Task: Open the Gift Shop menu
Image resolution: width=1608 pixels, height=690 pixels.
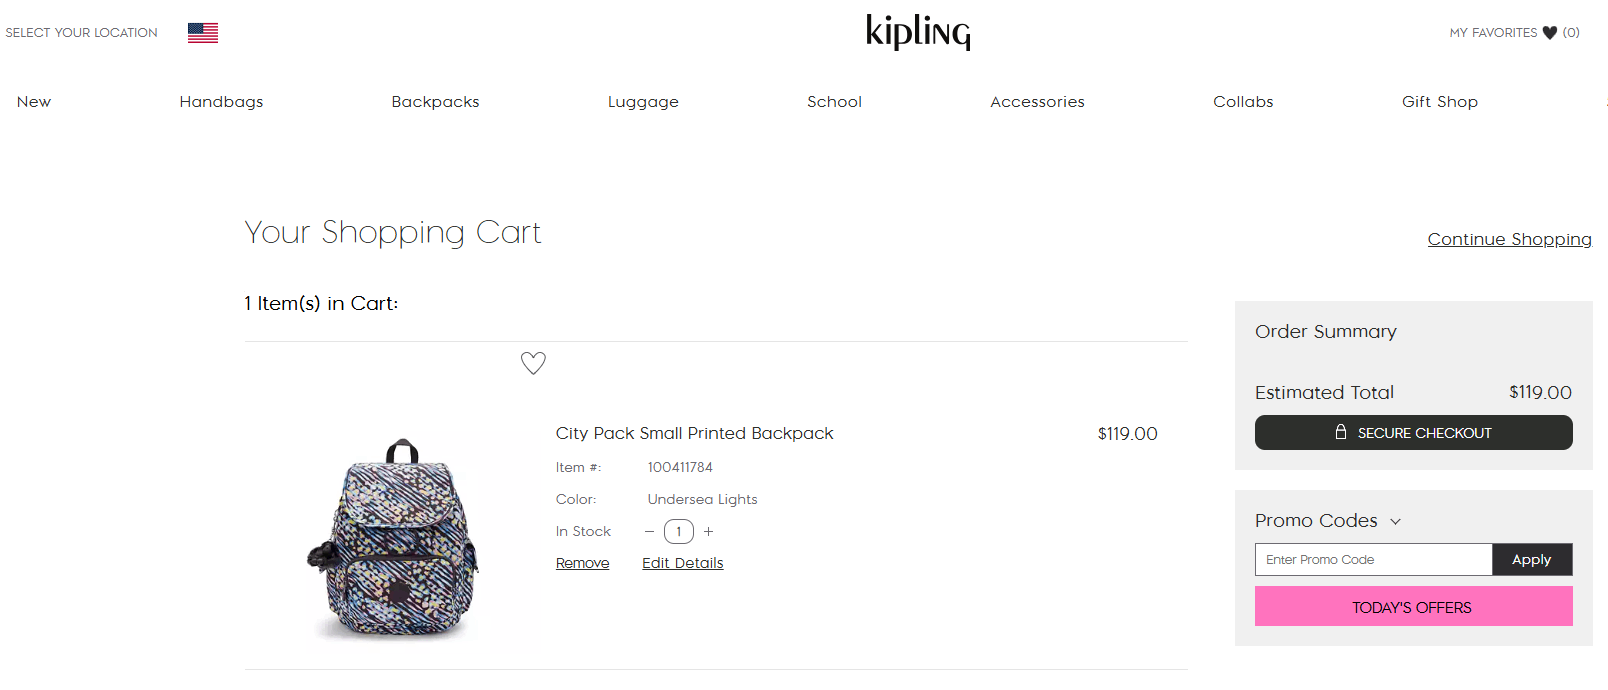Action: [x=1440, y=101]
